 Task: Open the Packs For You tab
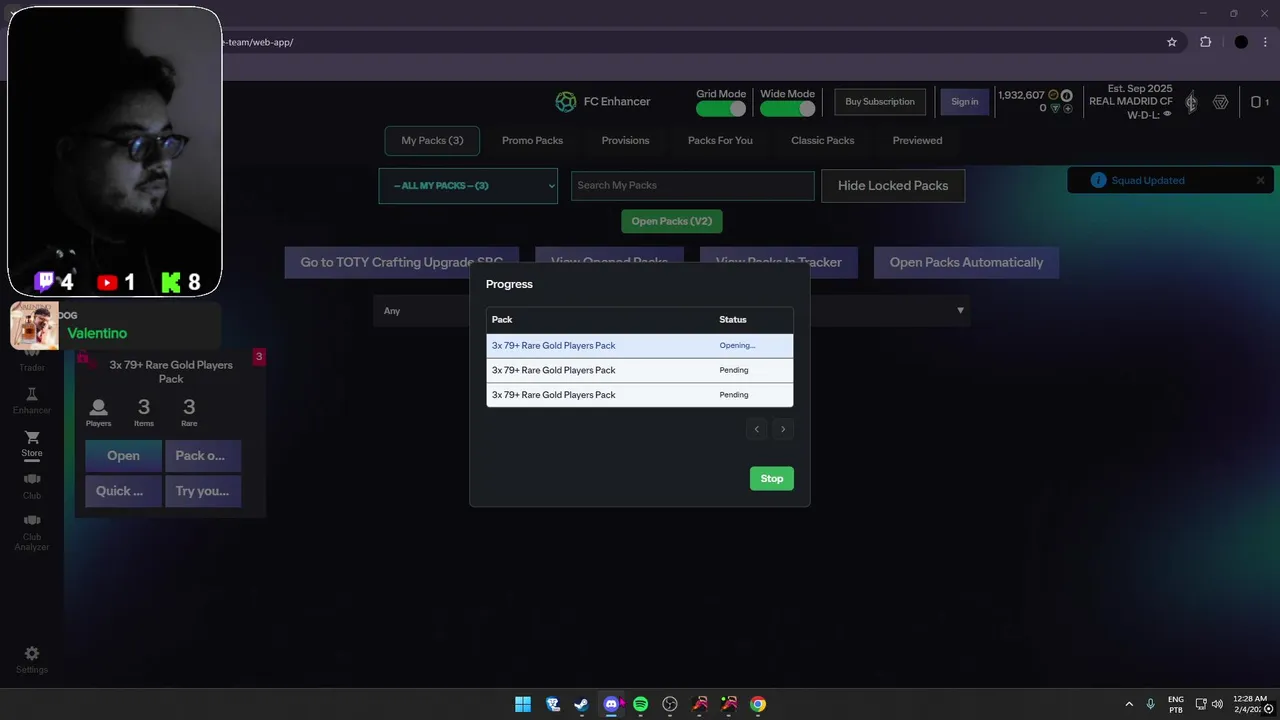720,141
